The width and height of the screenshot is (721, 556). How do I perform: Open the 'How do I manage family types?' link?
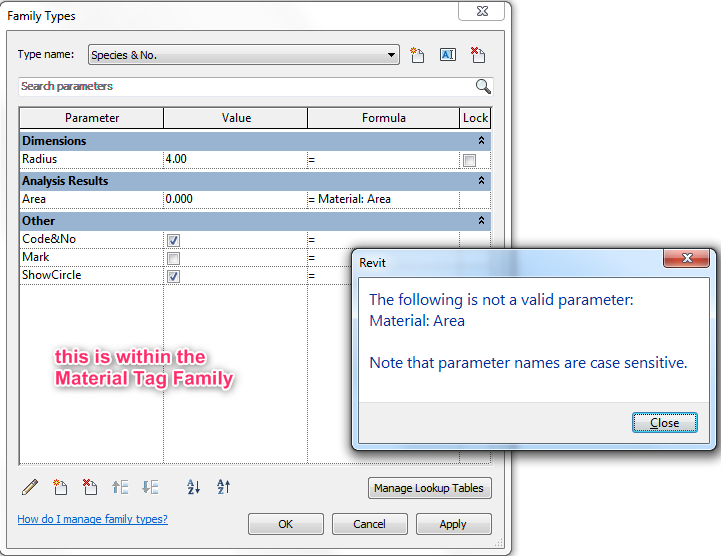(92, 519)
